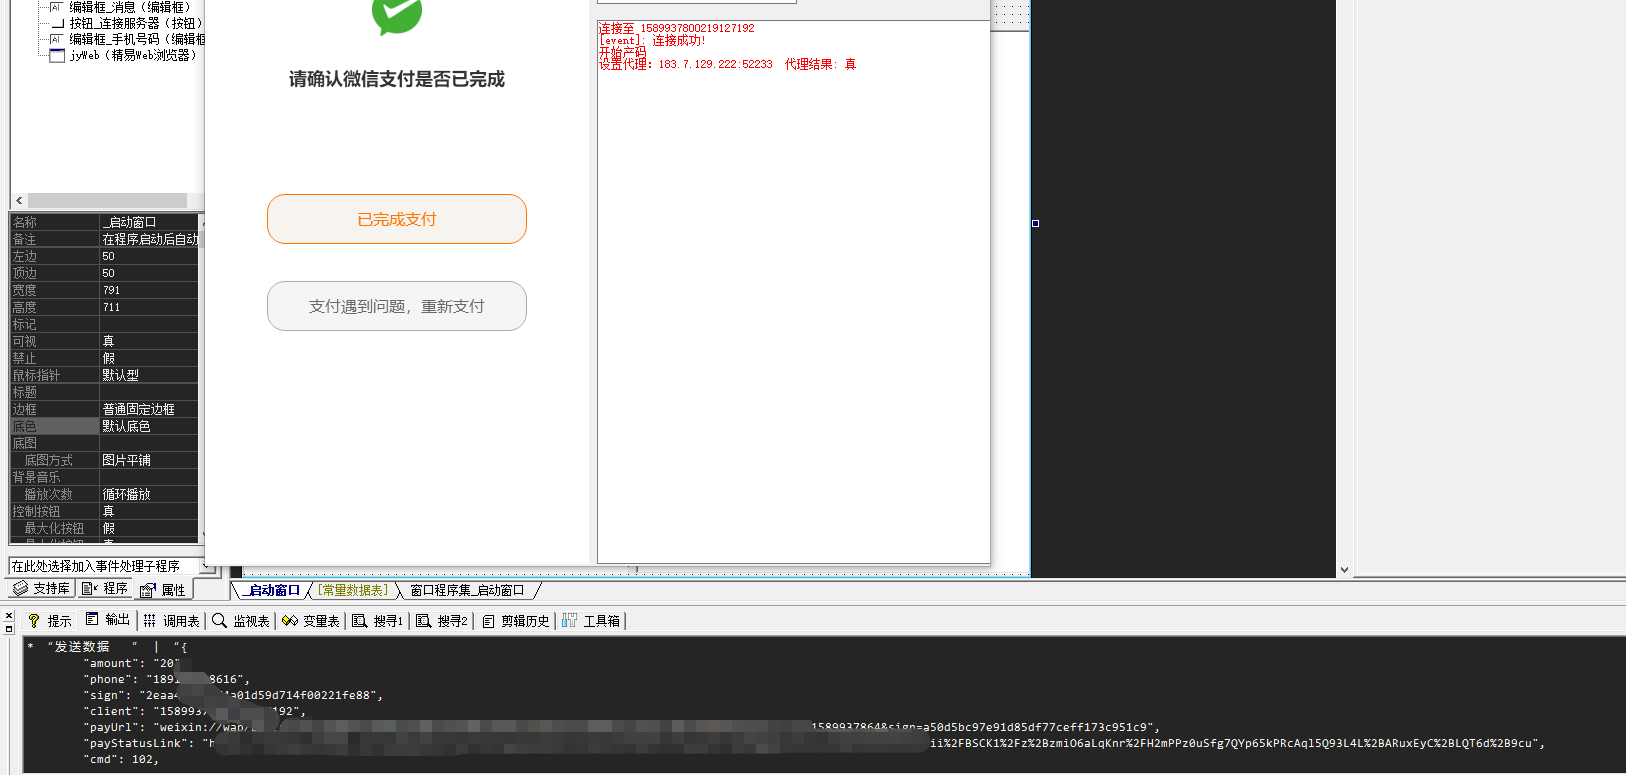Image resolution: width=1626 pixels, height=775 pixels.
Task: Switch to the 调用表 panel tab
Action: (171, 621)
